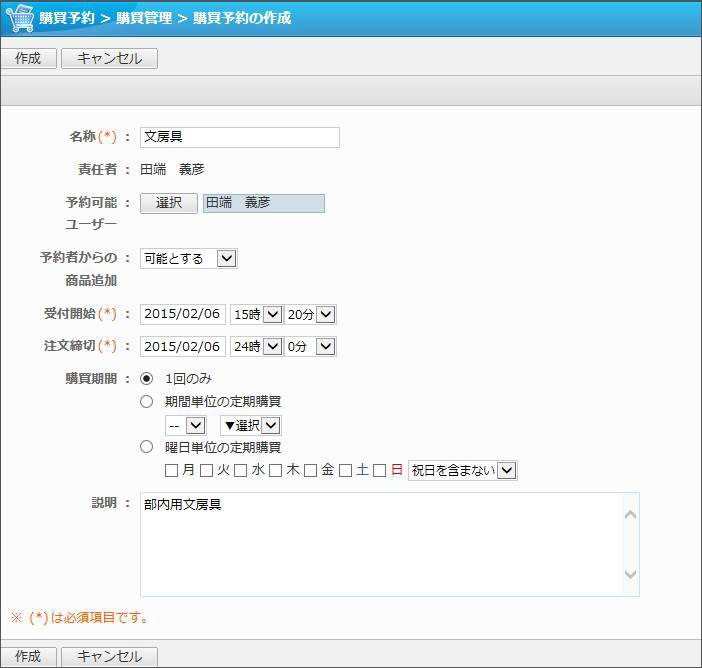
Task: Click the 名称 text field
Action: coord(240,138)
